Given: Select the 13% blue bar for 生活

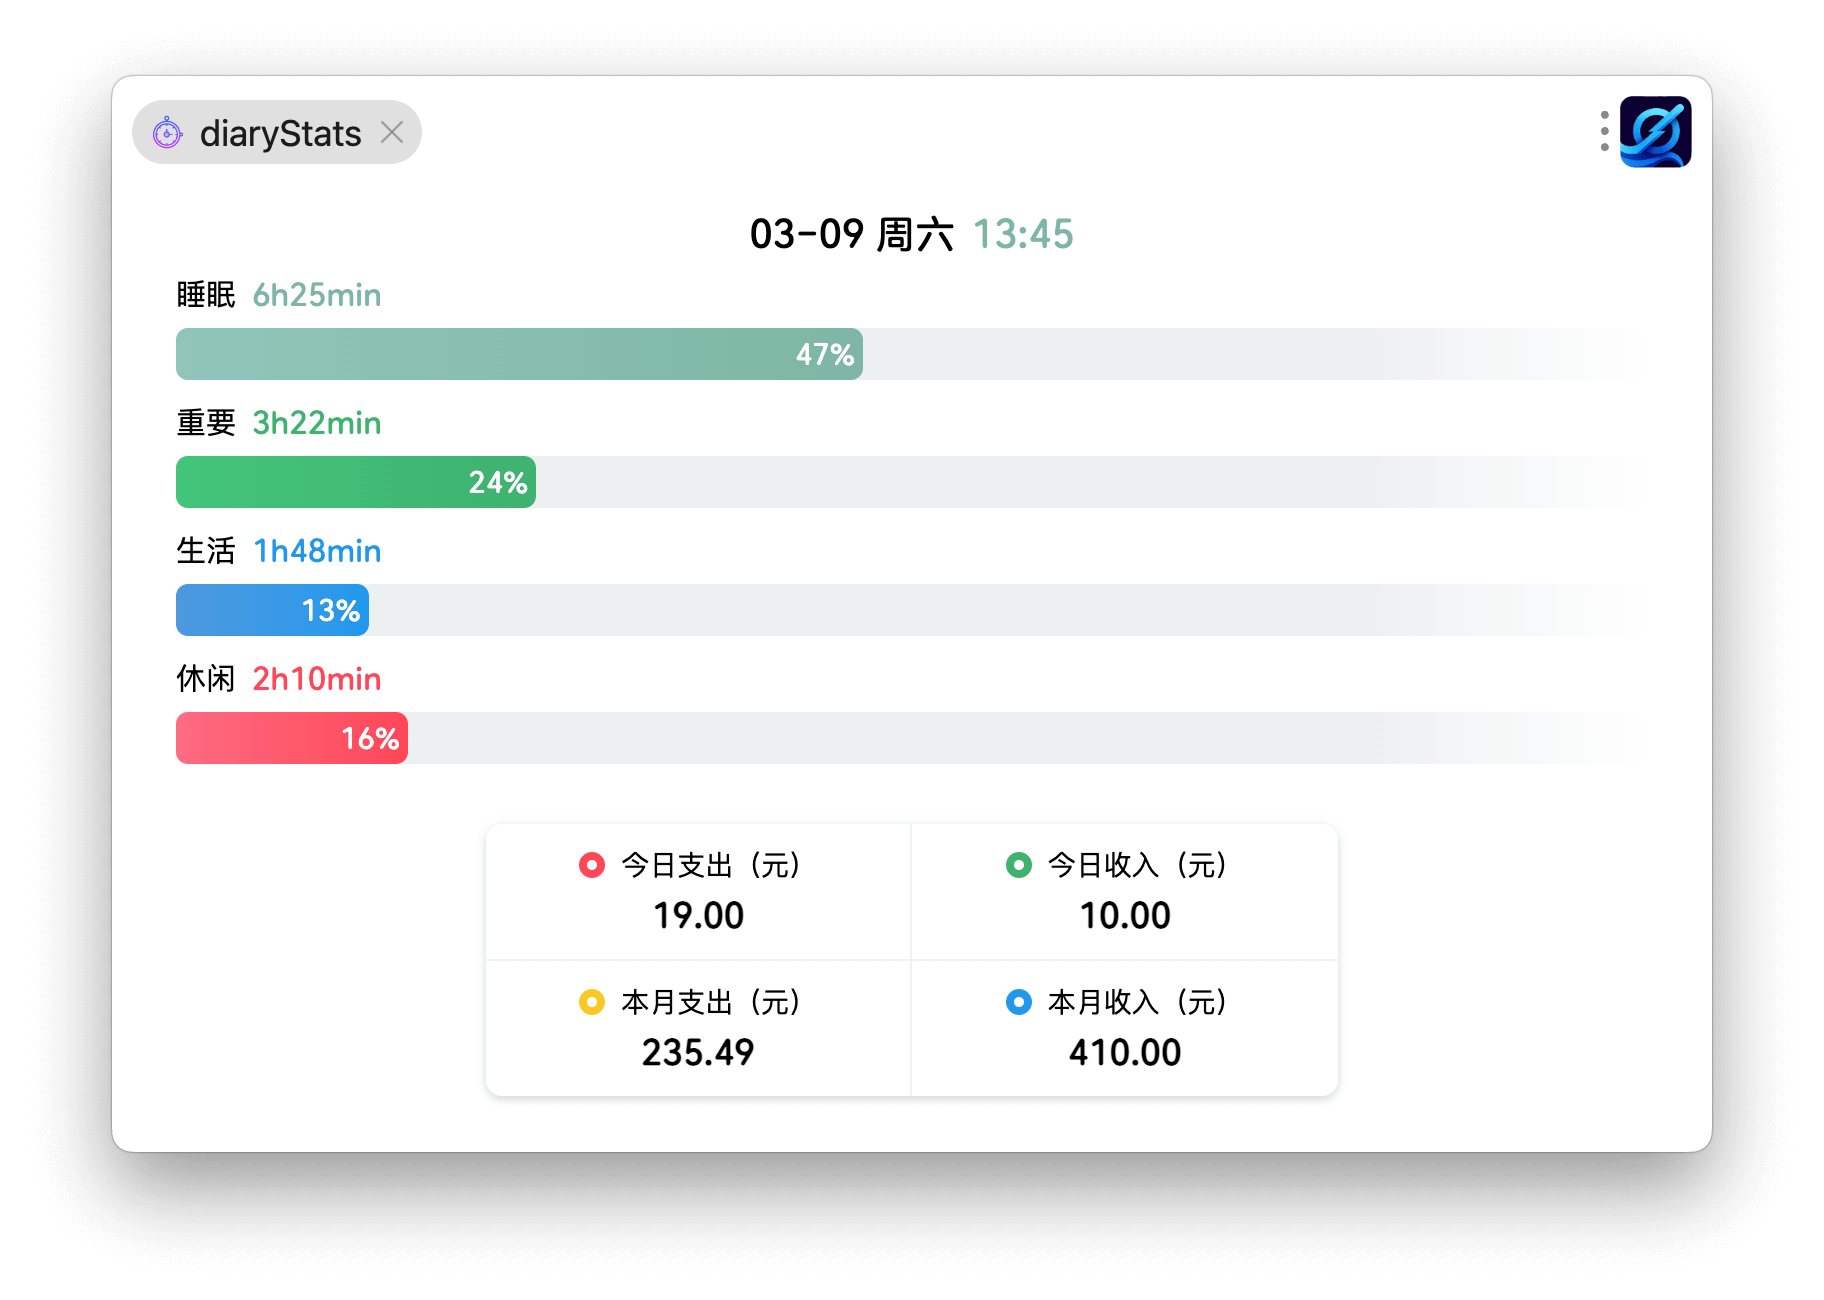Looking at the screenshot, I should coord(272,609).
